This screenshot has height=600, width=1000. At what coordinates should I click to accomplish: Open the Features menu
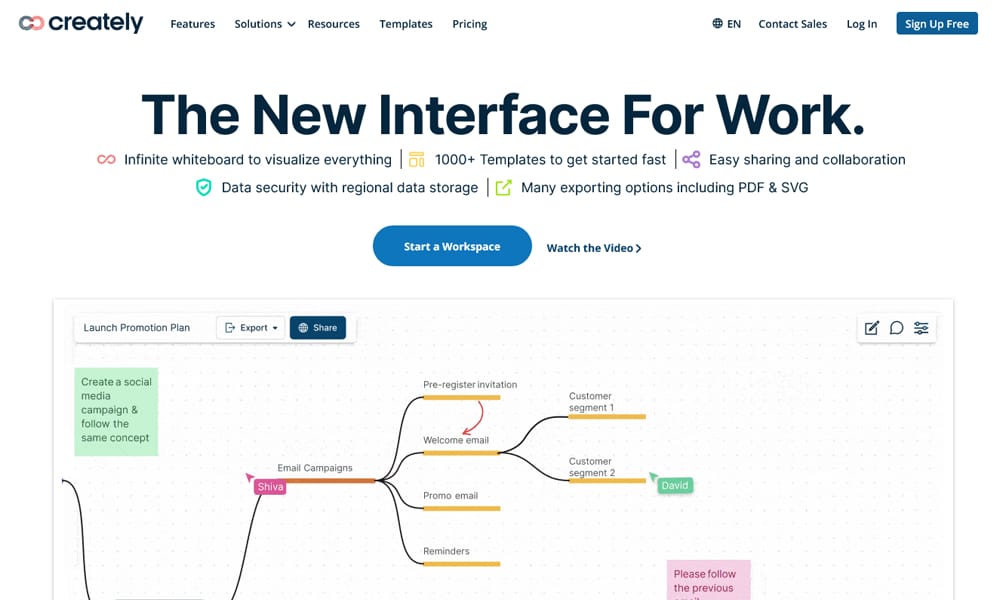tap(193, 24)
